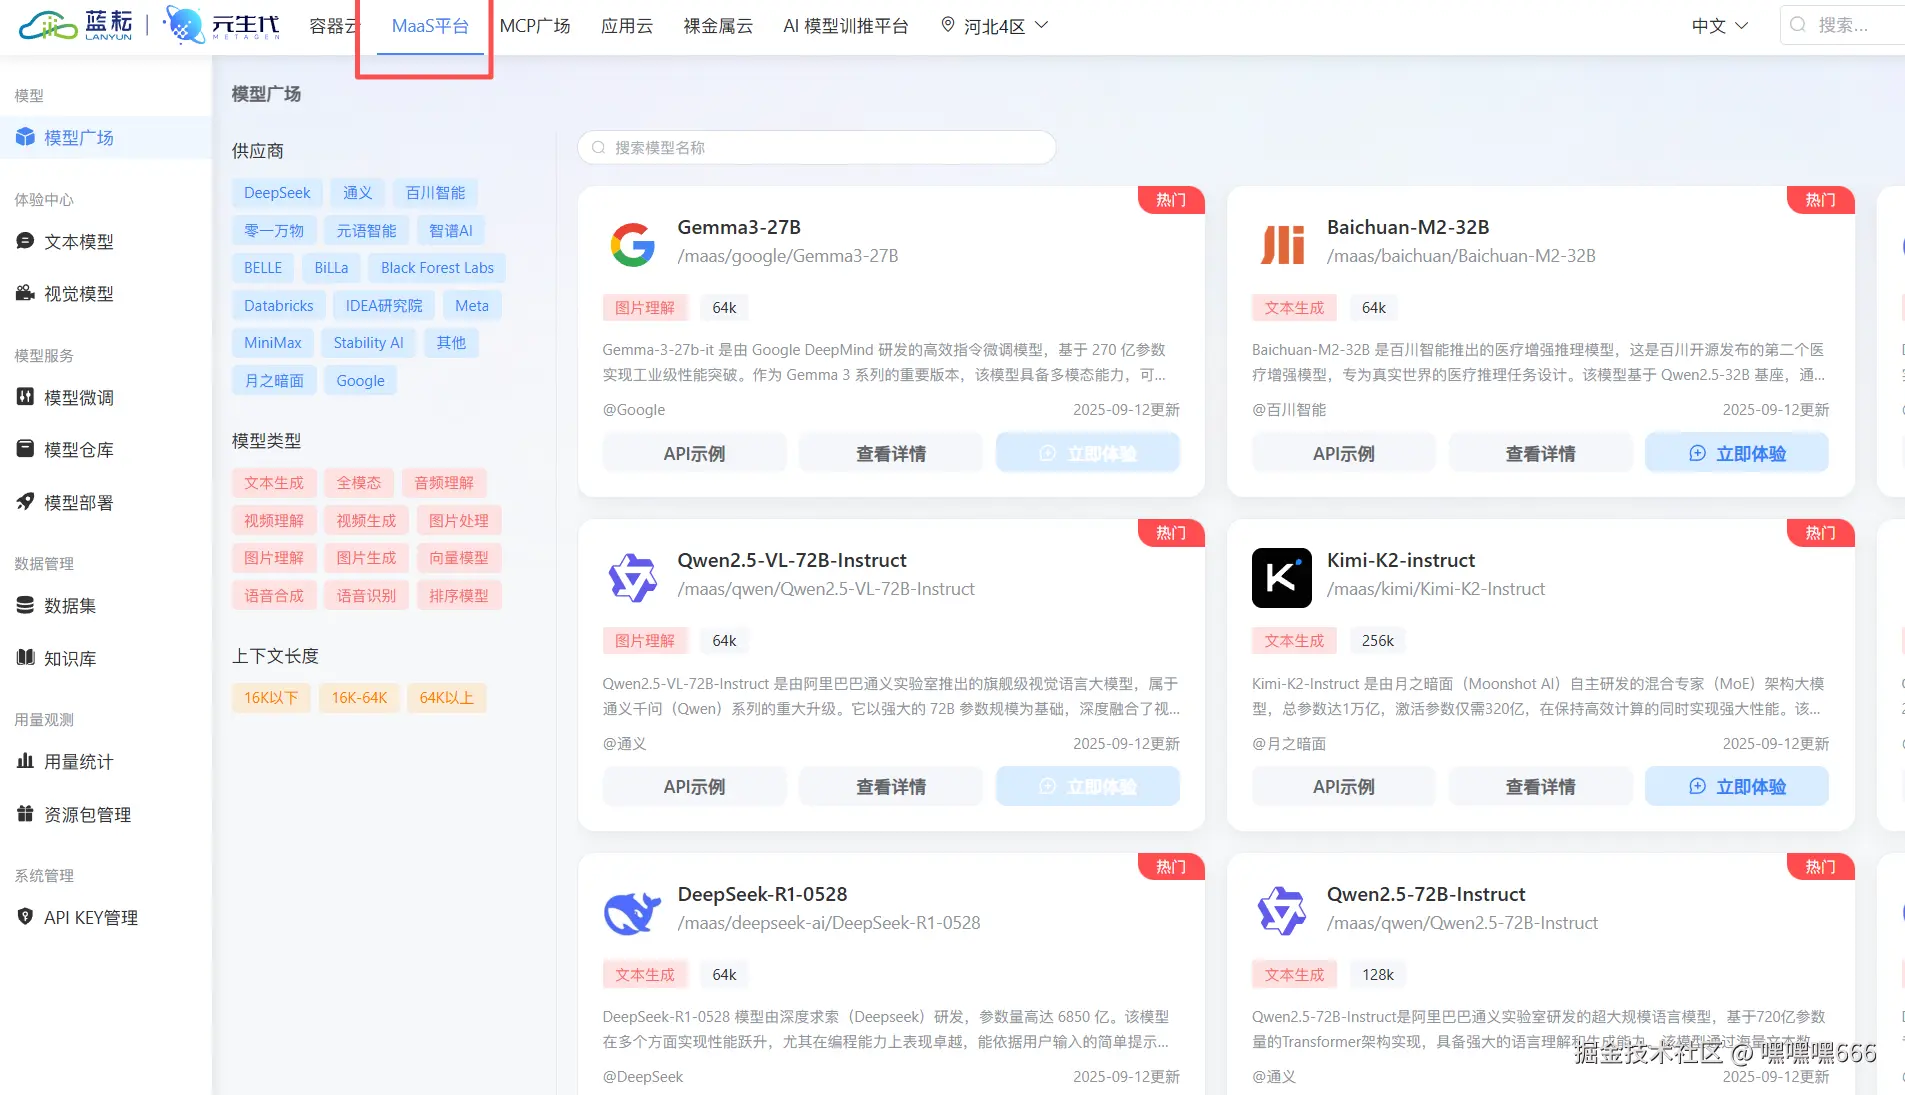Click the Qwen logo on Qwen2.5-72B-Instruct card
This screenshot has height=1095, width=1905.
(x=1282, y=912)
